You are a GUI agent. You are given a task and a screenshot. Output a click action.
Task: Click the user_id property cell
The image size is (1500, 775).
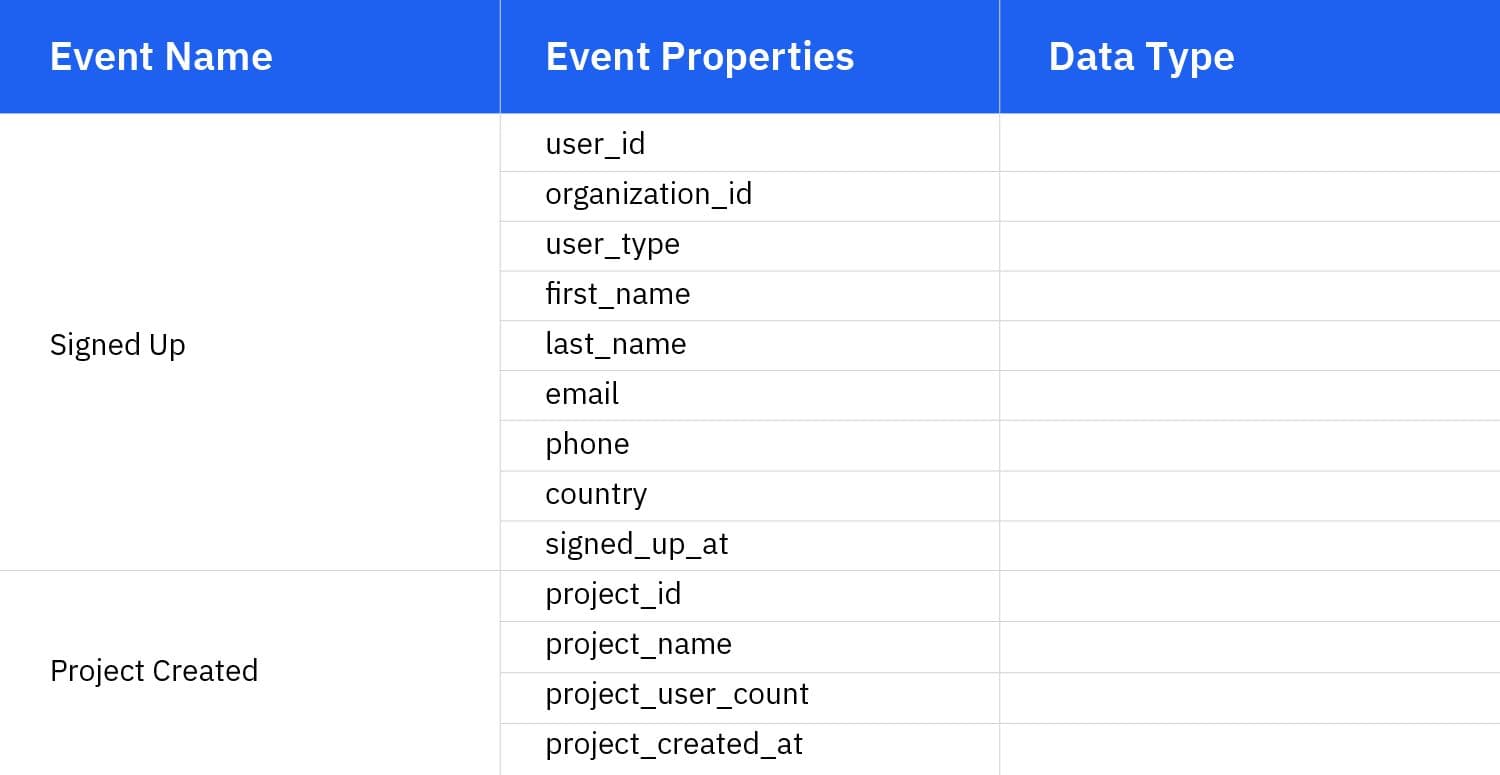(x=595, y=144)
